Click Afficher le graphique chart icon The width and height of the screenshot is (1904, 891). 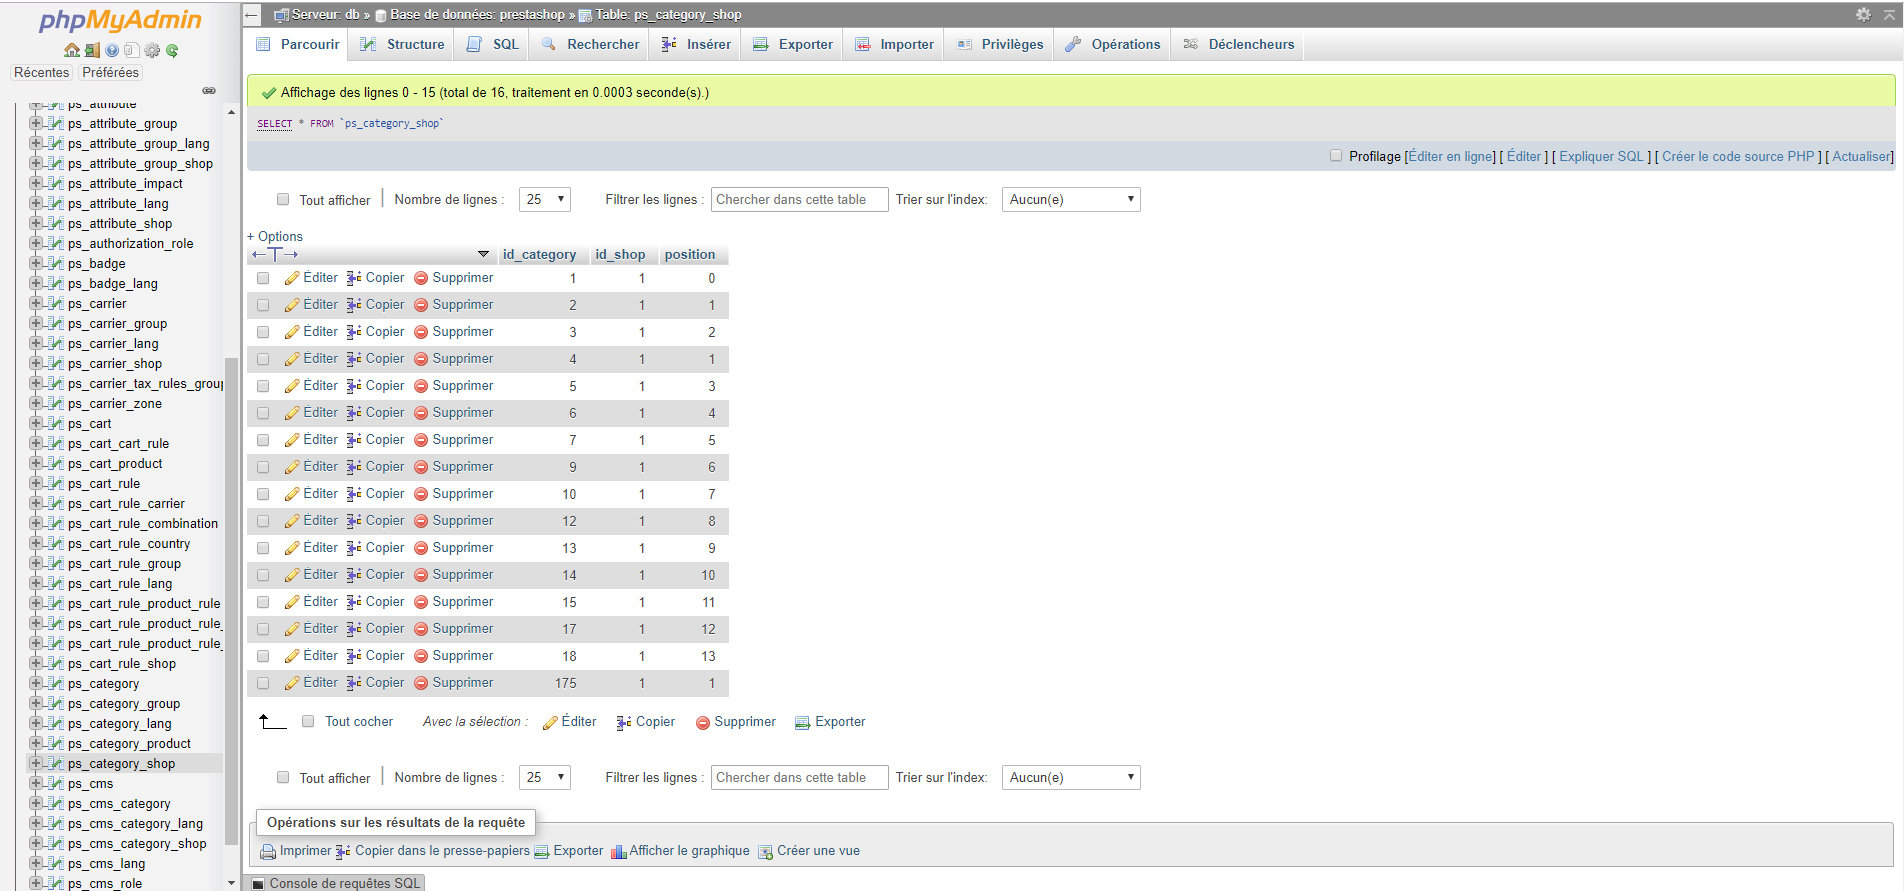618,852
